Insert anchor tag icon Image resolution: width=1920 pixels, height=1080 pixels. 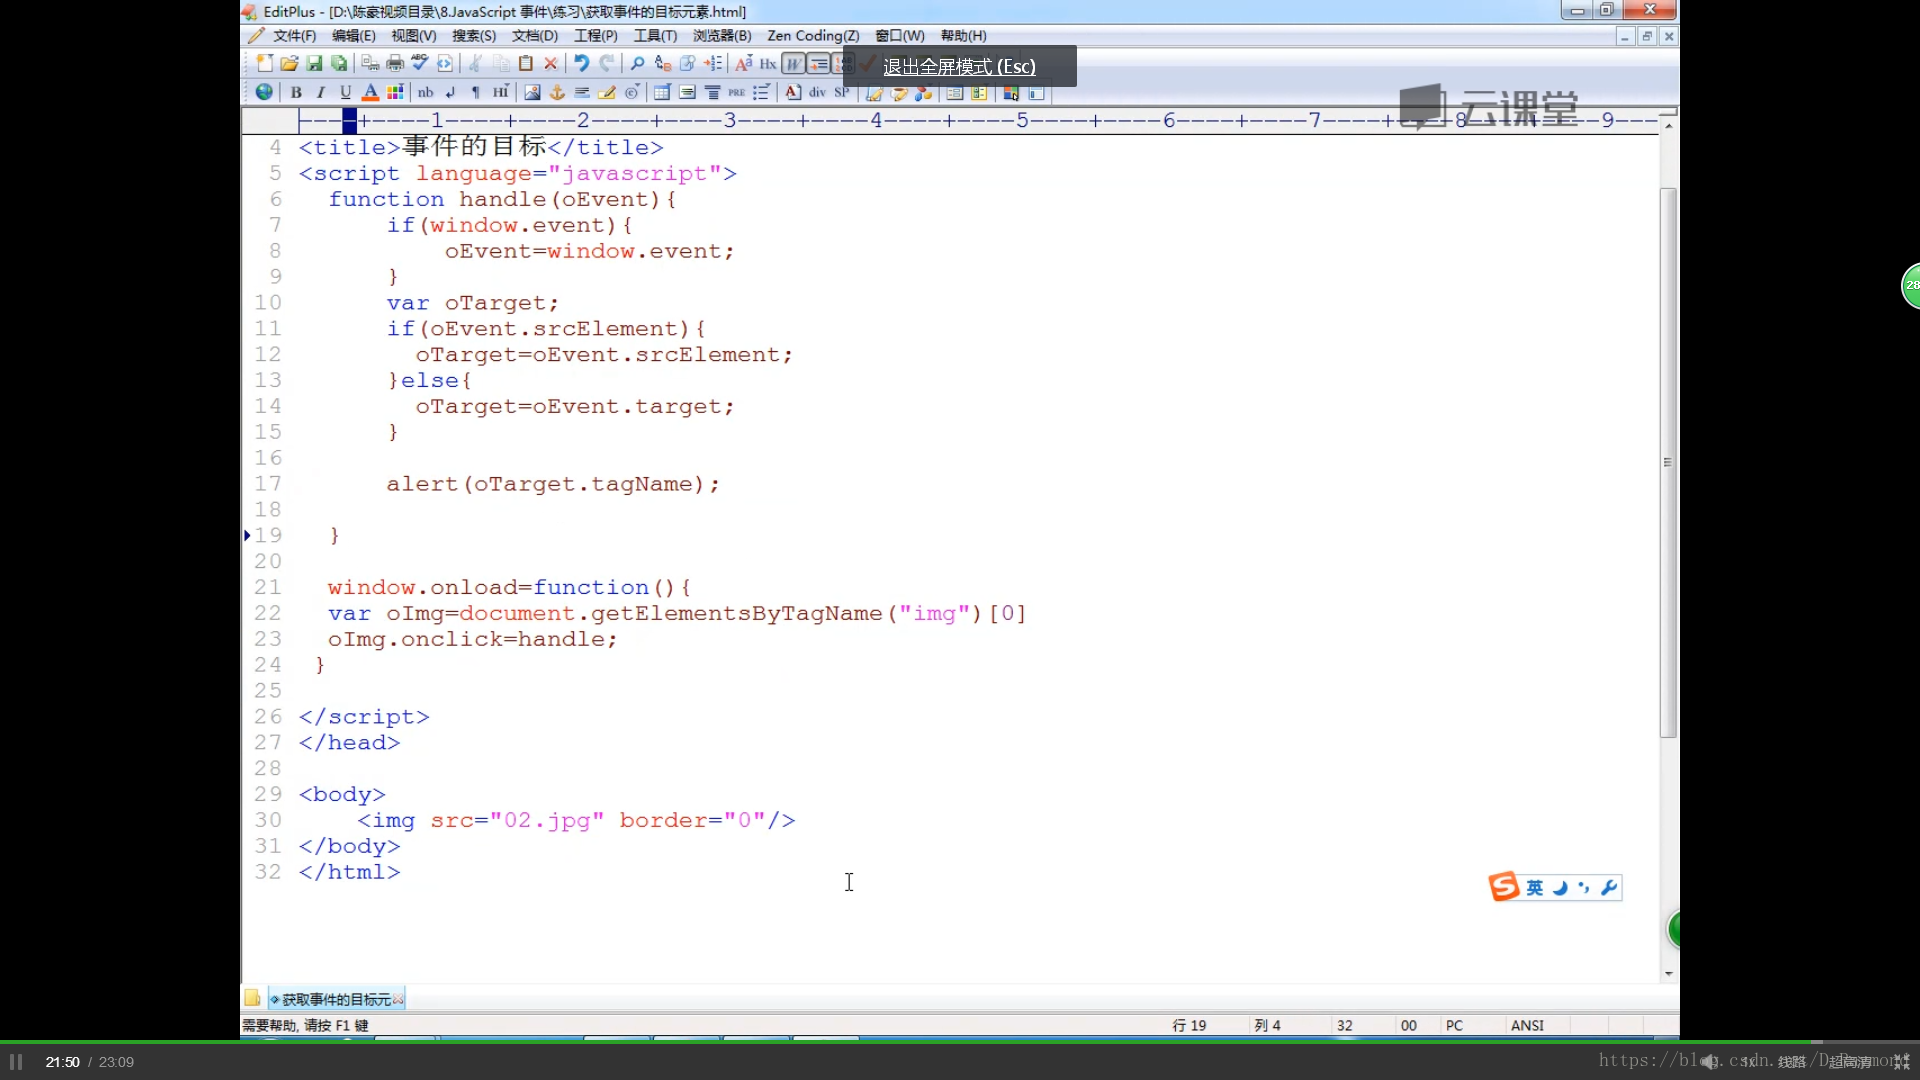click(557, 92)
